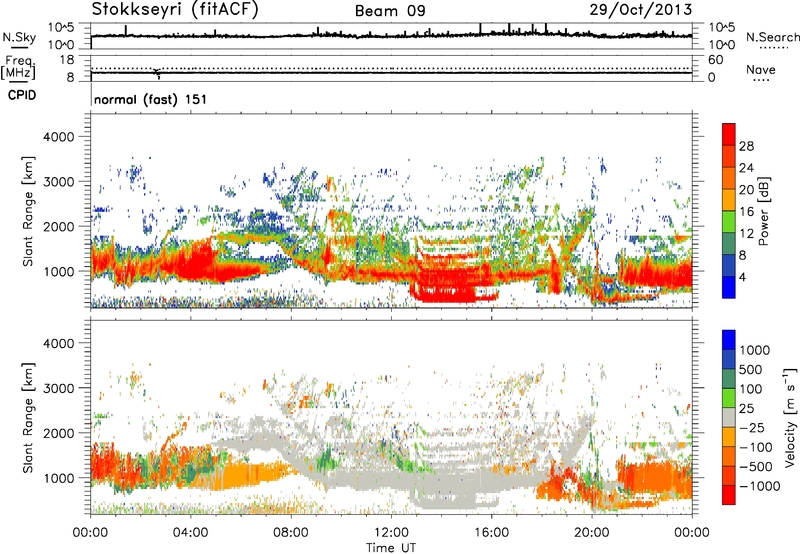The height and width of the screenshot is (554, 800).
Task: Click the "N.Sky" legend label
Action: coord(19,37)
